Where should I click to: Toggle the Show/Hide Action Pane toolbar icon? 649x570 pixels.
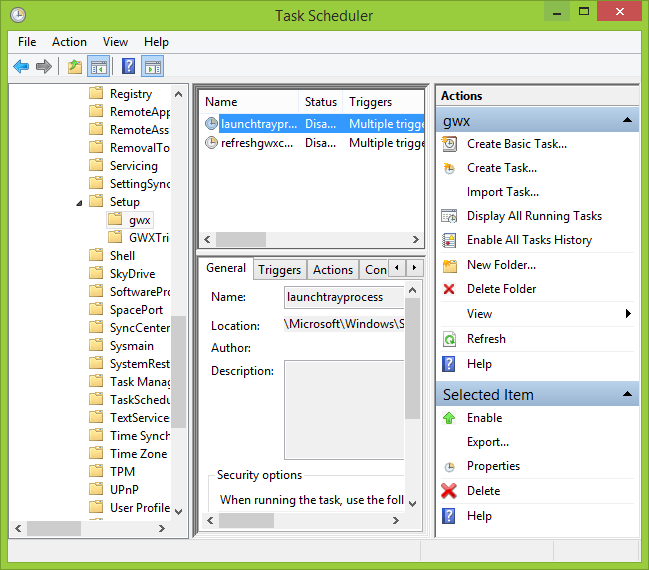tap(153, 66)
